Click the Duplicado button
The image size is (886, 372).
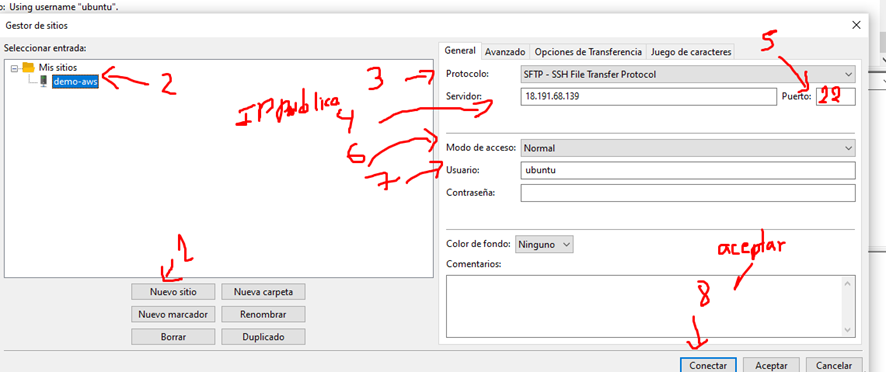click(263, 337)
